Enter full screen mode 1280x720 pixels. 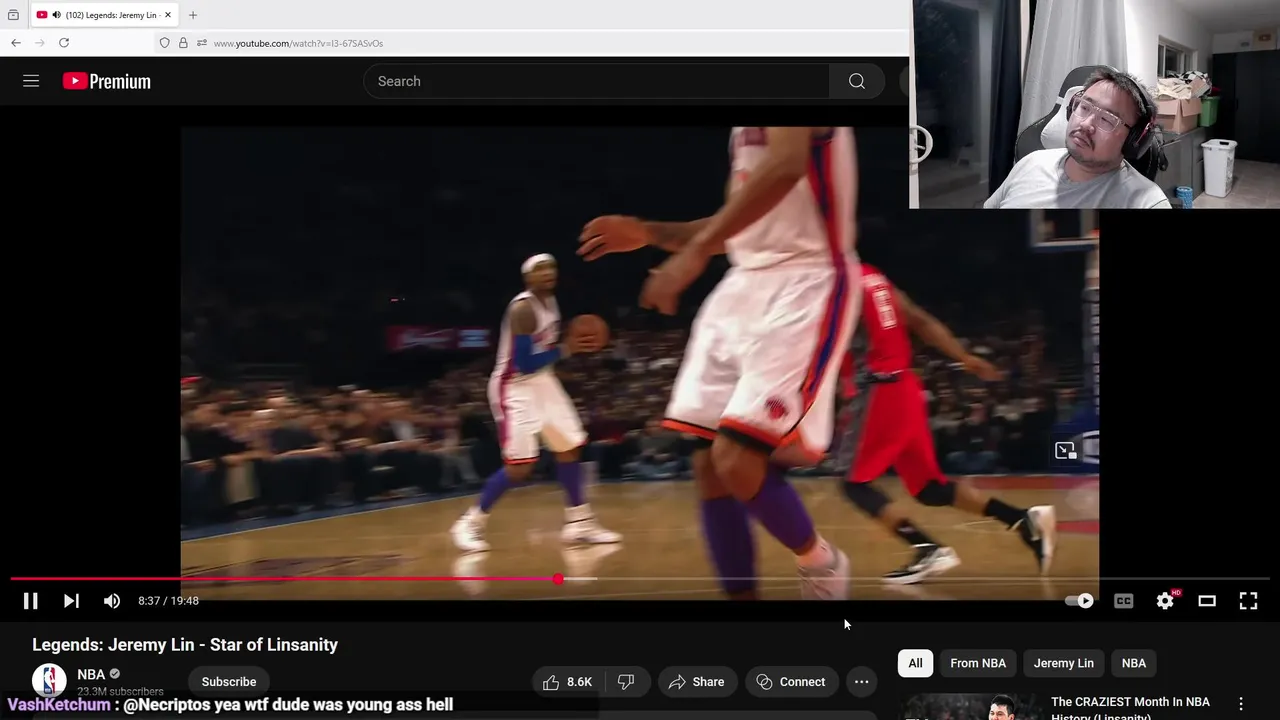click(1248, 601)
